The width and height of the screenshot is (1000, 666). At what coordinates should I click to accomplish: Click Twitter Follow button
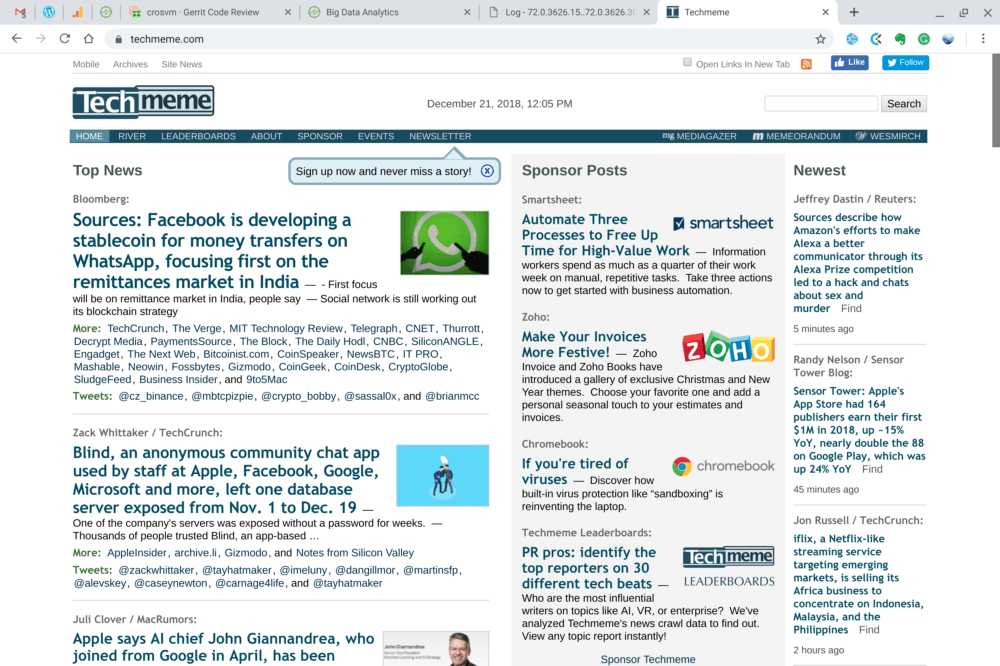(x=905, y=63)
